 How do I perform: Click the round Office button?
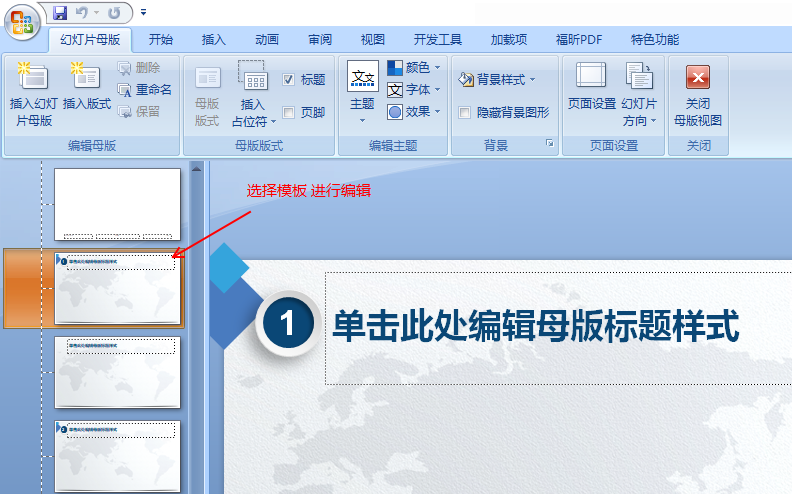pyautogui.click(x=22, y=20)
